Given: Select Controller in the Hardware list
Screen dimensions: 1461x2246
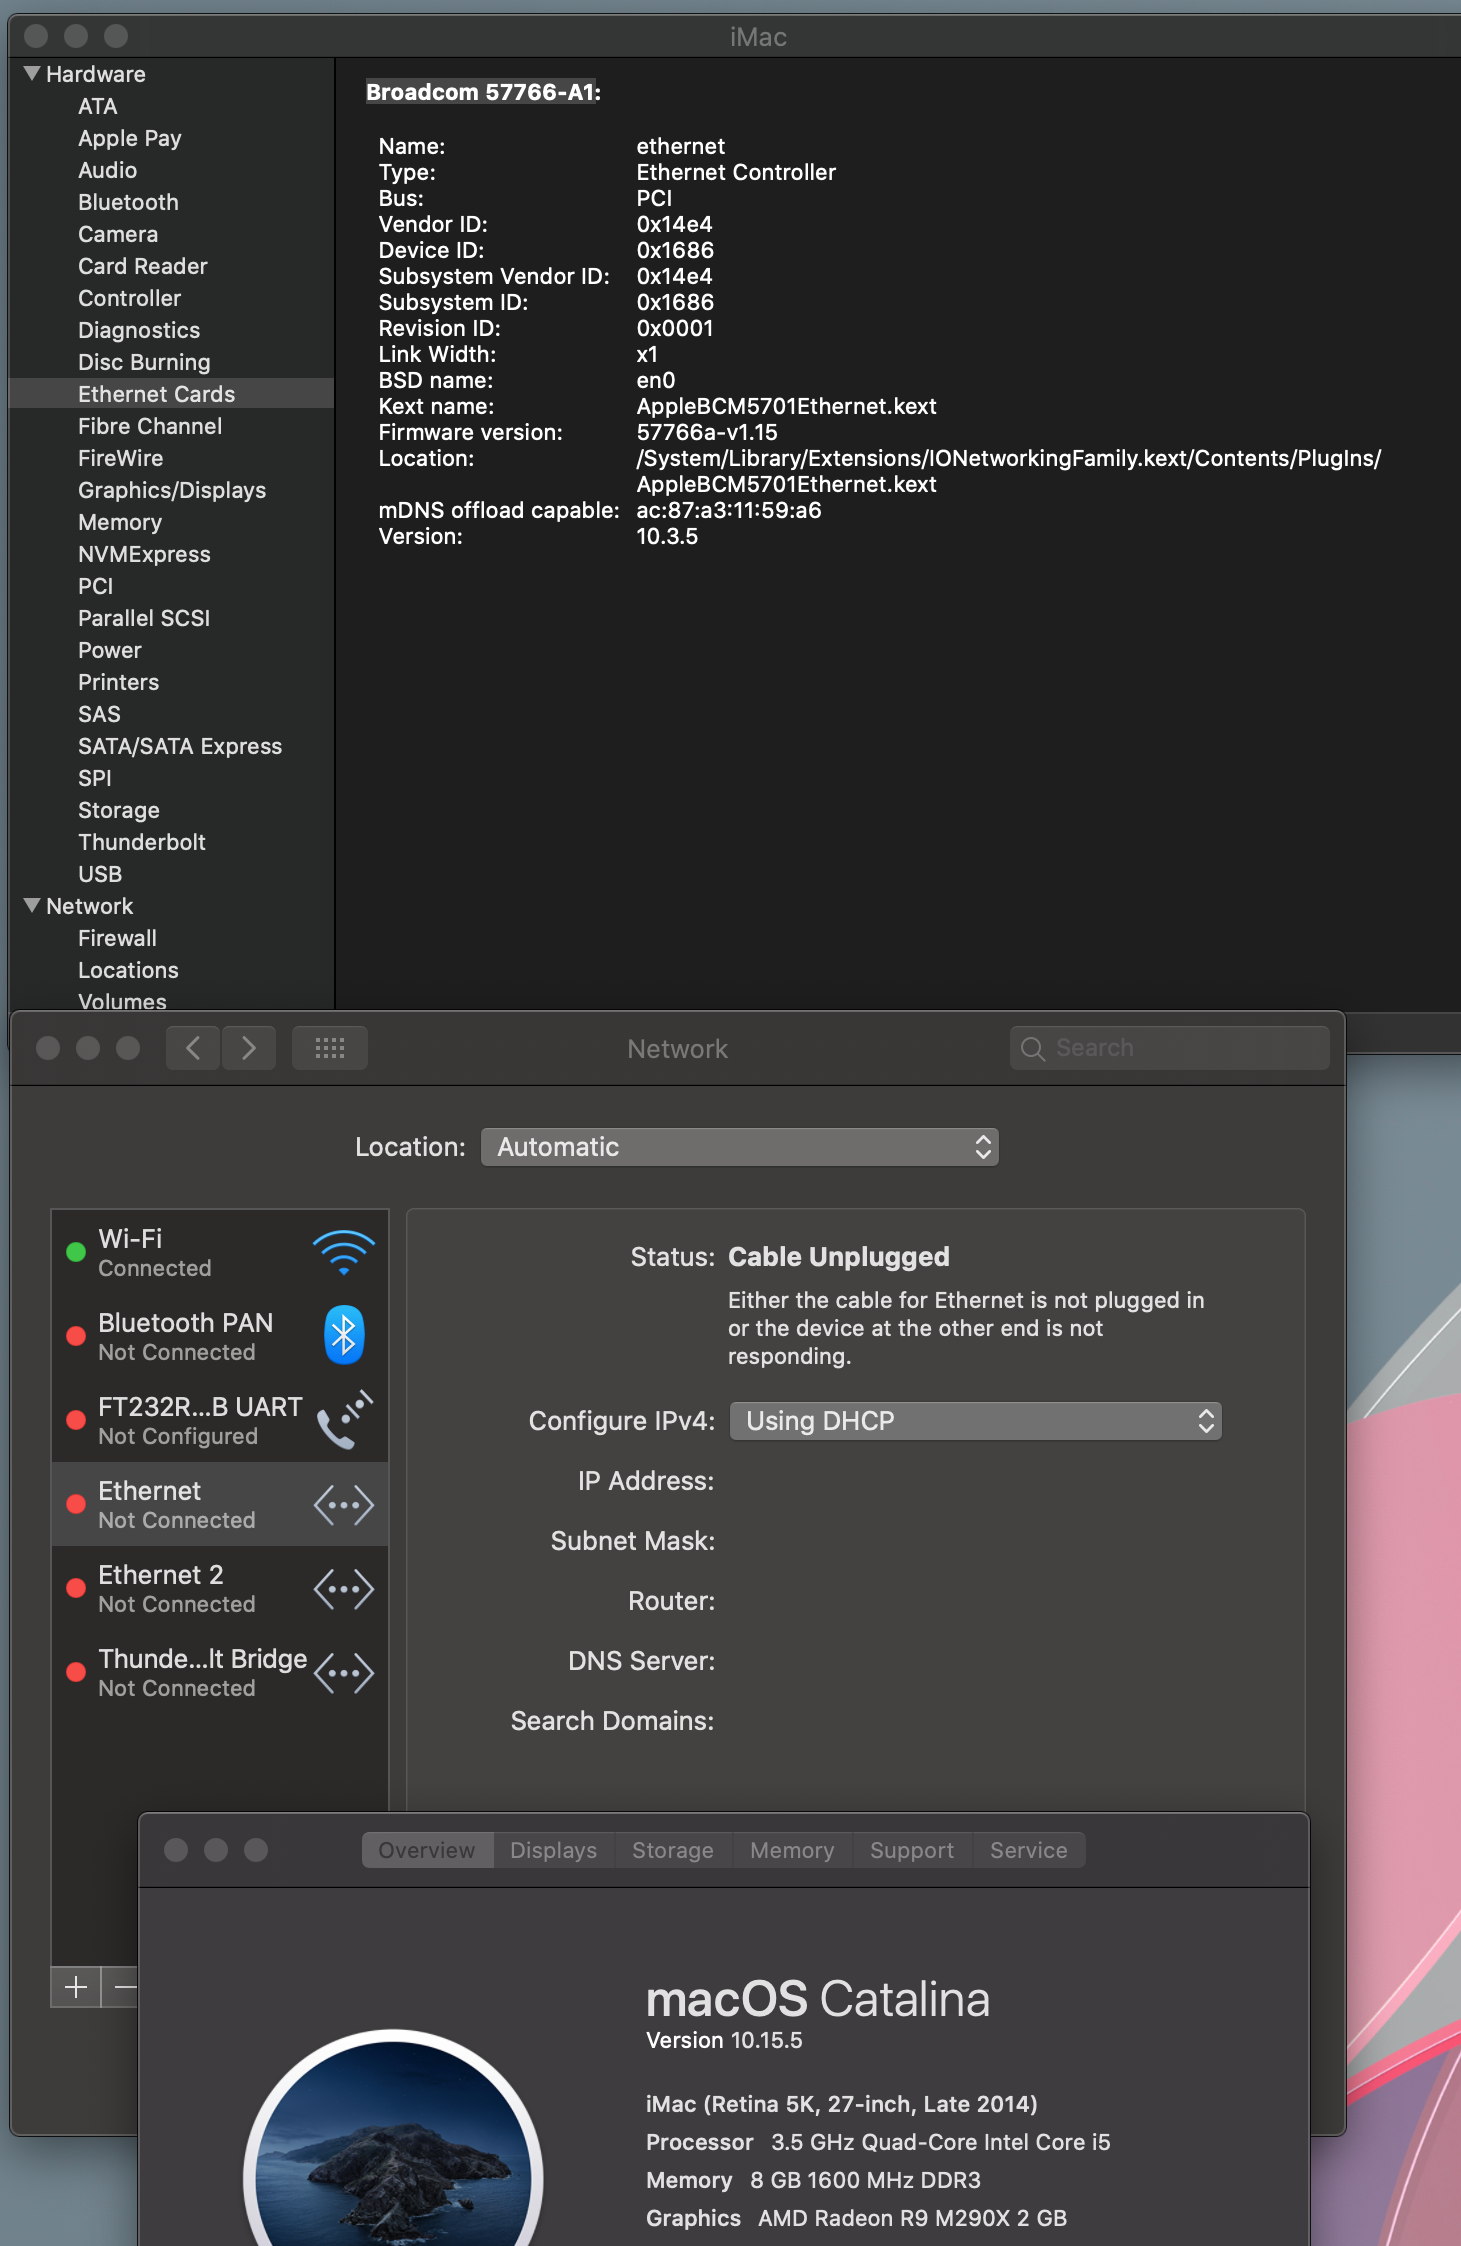Looking at the screenshot, I should click(172, 298).
